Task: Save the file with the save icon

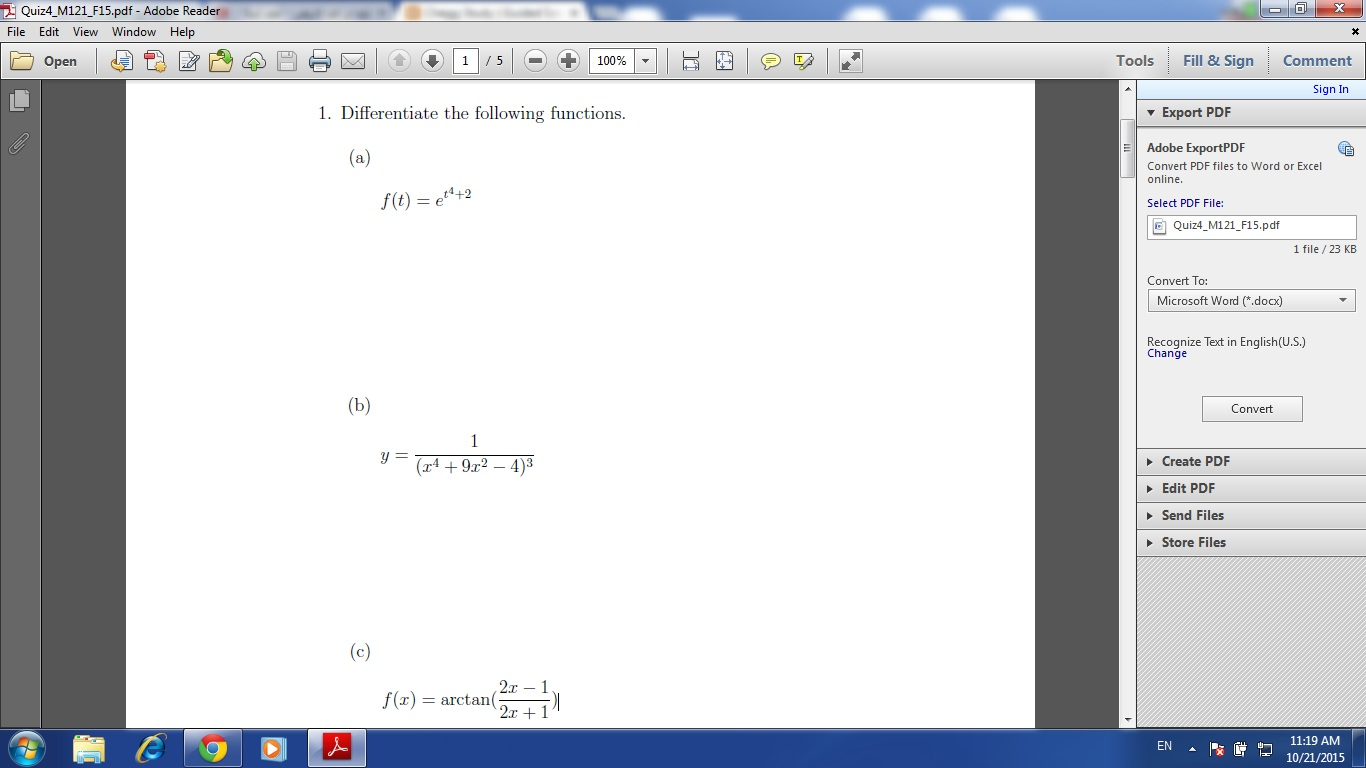Action: 286,61
